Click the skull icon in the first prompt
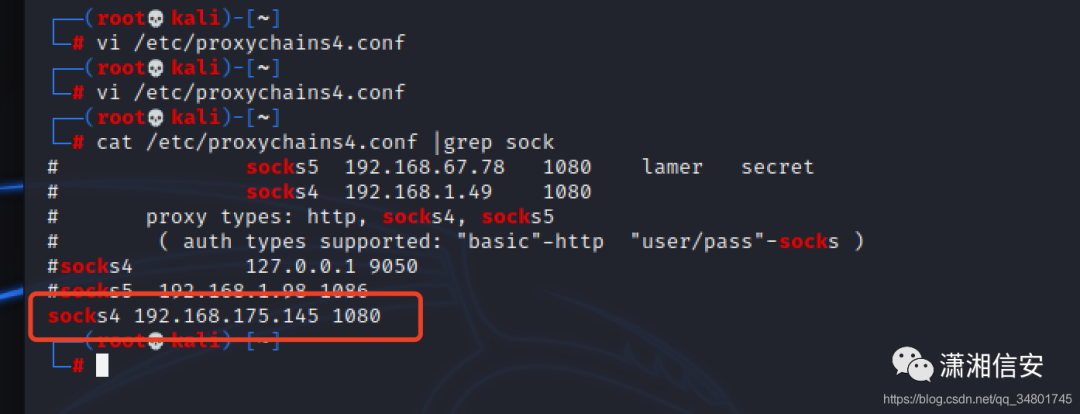Image resolution: width=1080 pixels, height=414 pixels. [x=156, y=19]
